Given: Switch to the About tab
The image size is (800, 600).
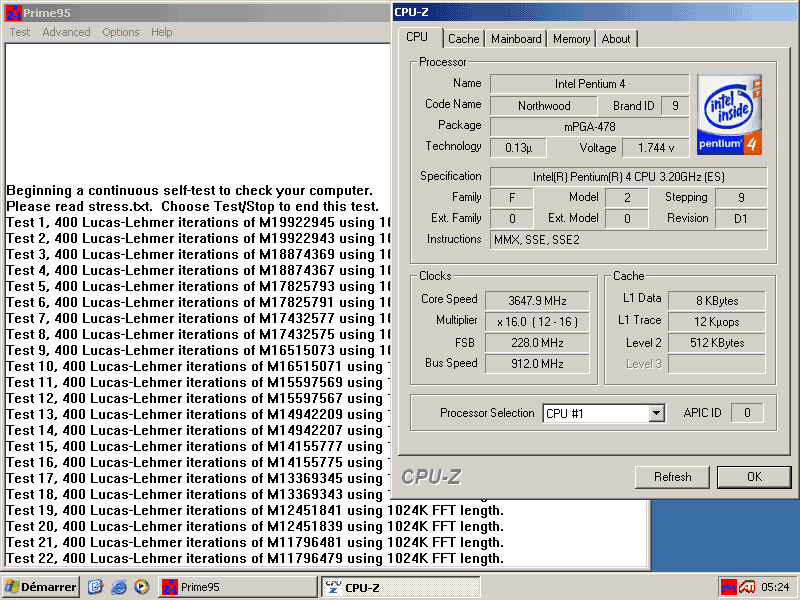Looking at the screenshot, I should point(616,39).
